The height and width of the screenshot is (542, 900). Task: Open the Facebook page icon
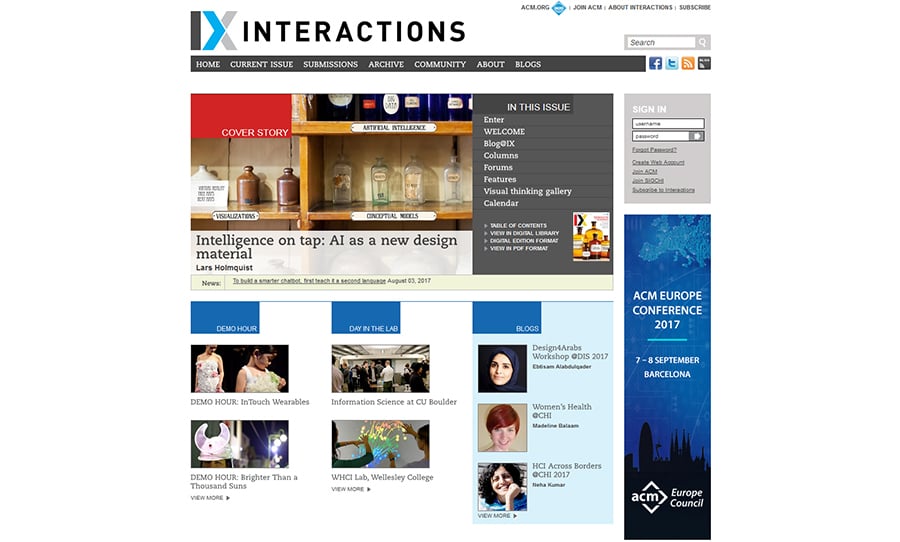(656, 64)
